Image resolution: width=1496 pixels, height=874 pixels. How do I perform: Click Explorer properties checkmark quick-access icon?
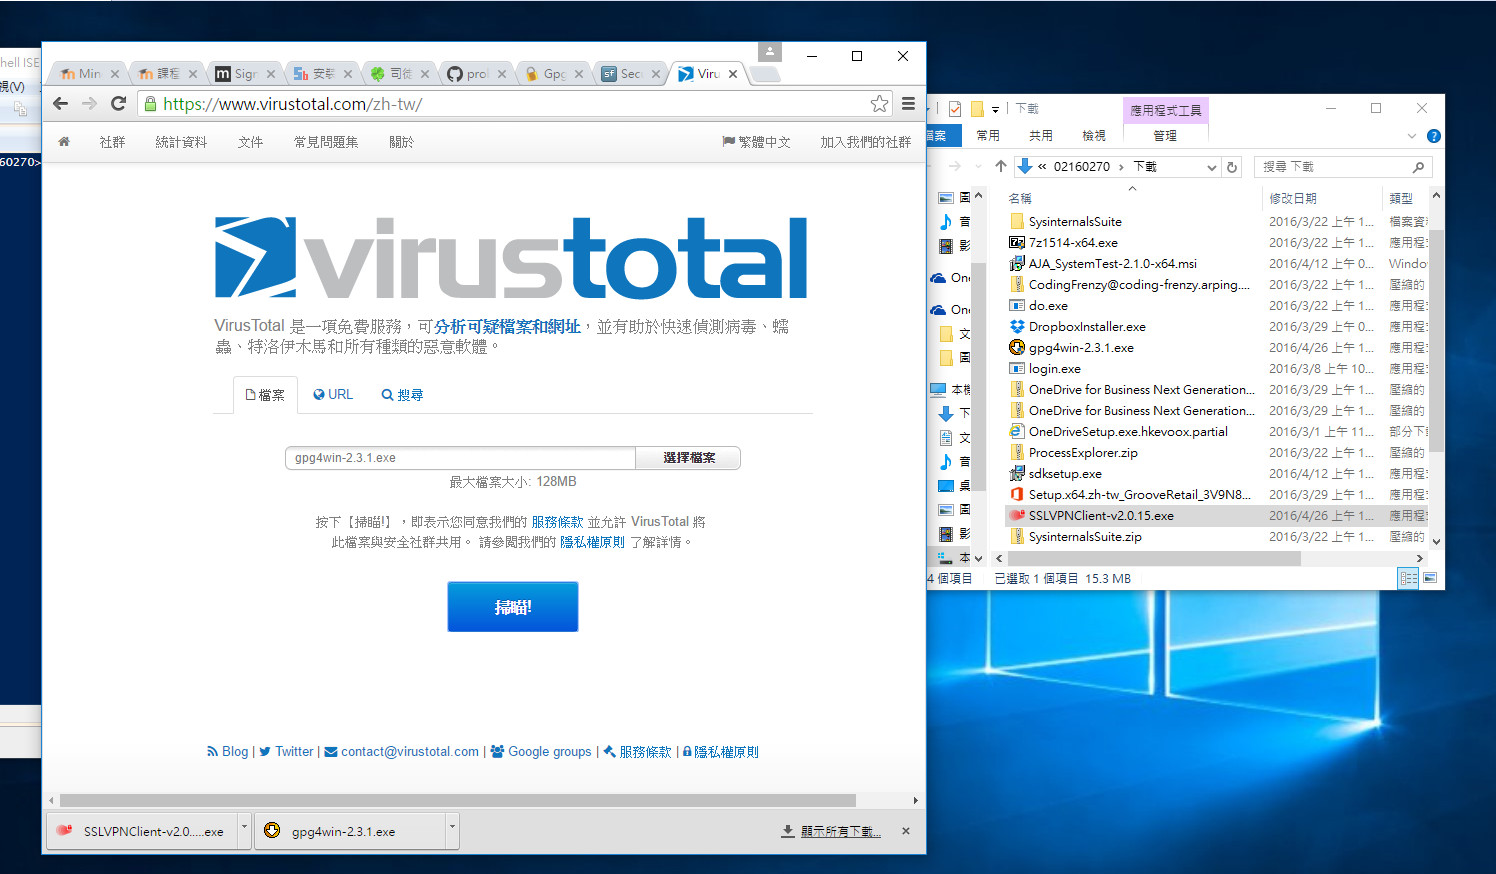[955, 109]
